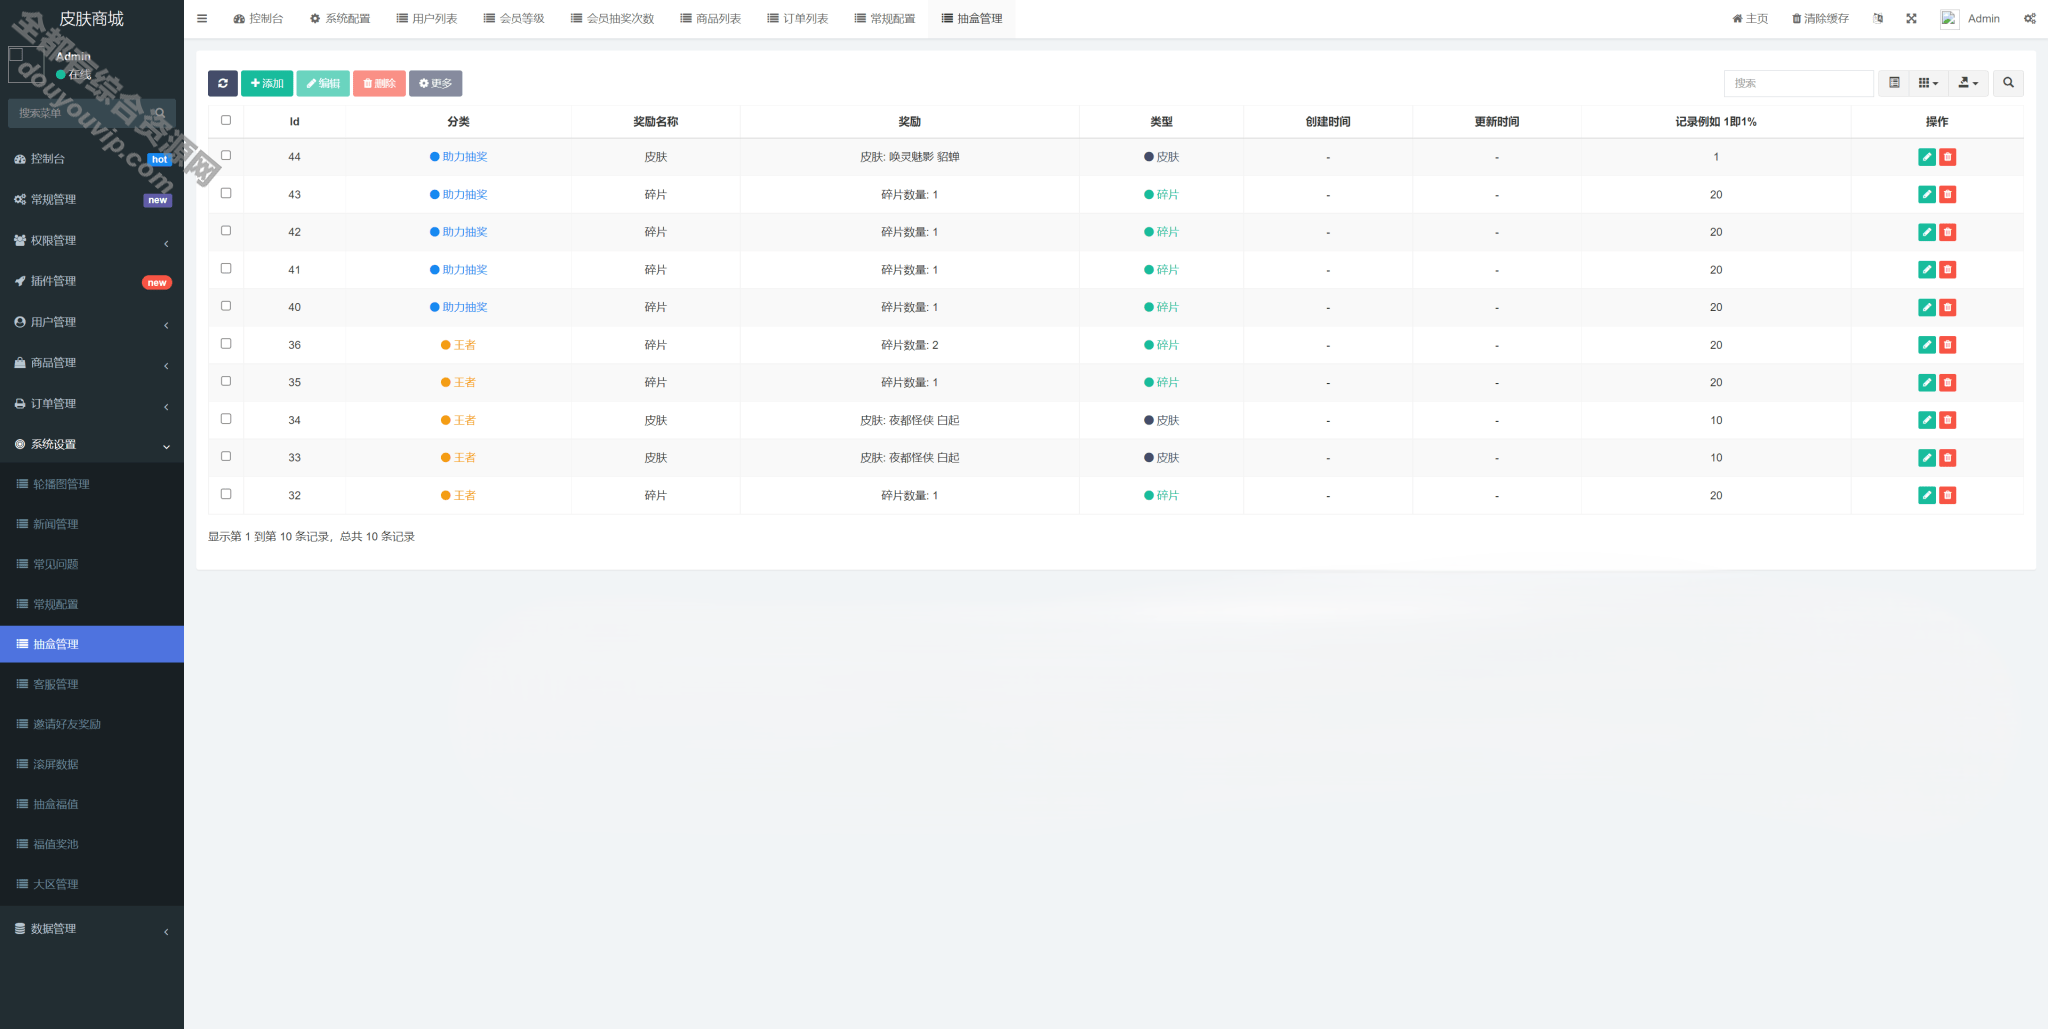Click the red 删除 delete button in toolbar
Viewport: 2048px width, 1029px height.
379,83
